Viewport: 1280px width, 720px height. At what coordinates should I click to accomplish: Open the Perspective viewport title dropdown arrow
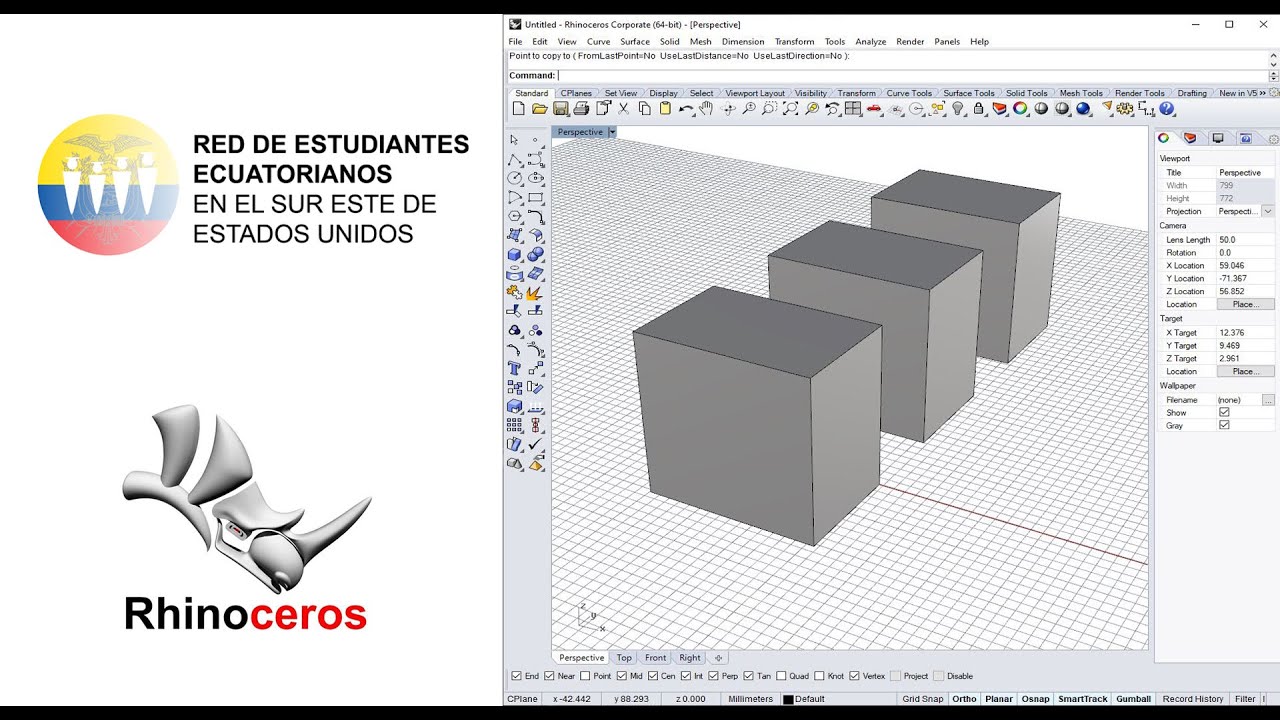pyautogui.click(x=612, y=132)
